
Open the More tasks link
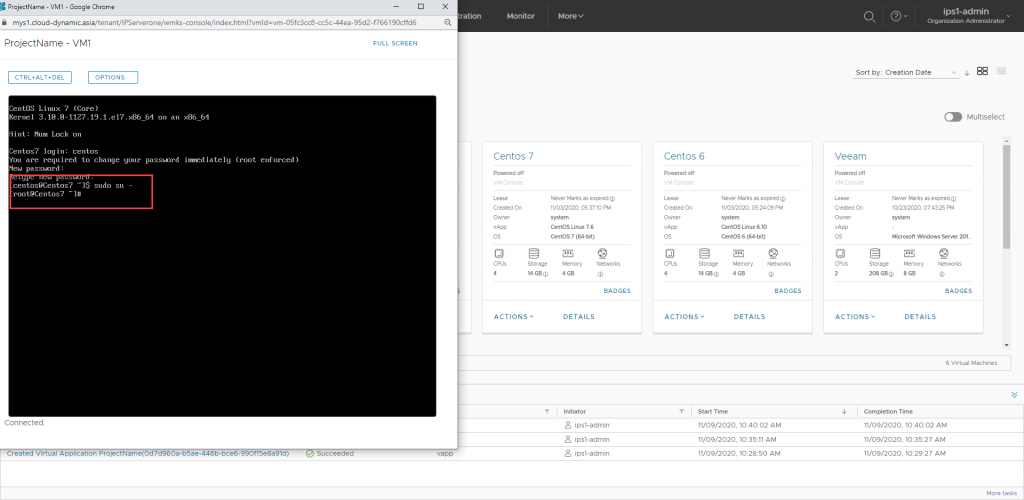(x=1001, y=493)
